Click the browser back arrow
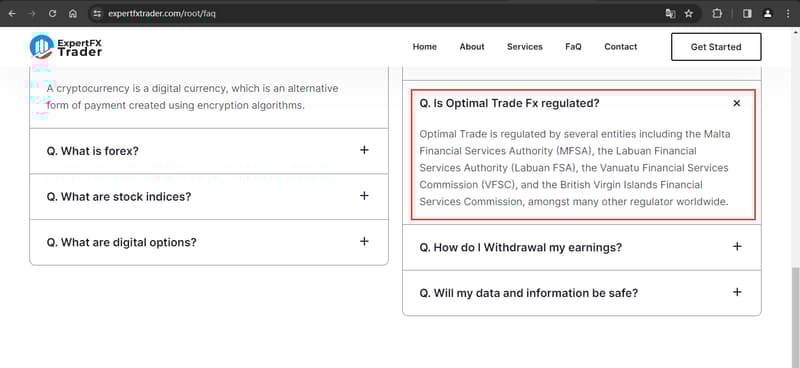Image resolution: width=800 pixels, height=368 pixels. click(x=12, y=14)
